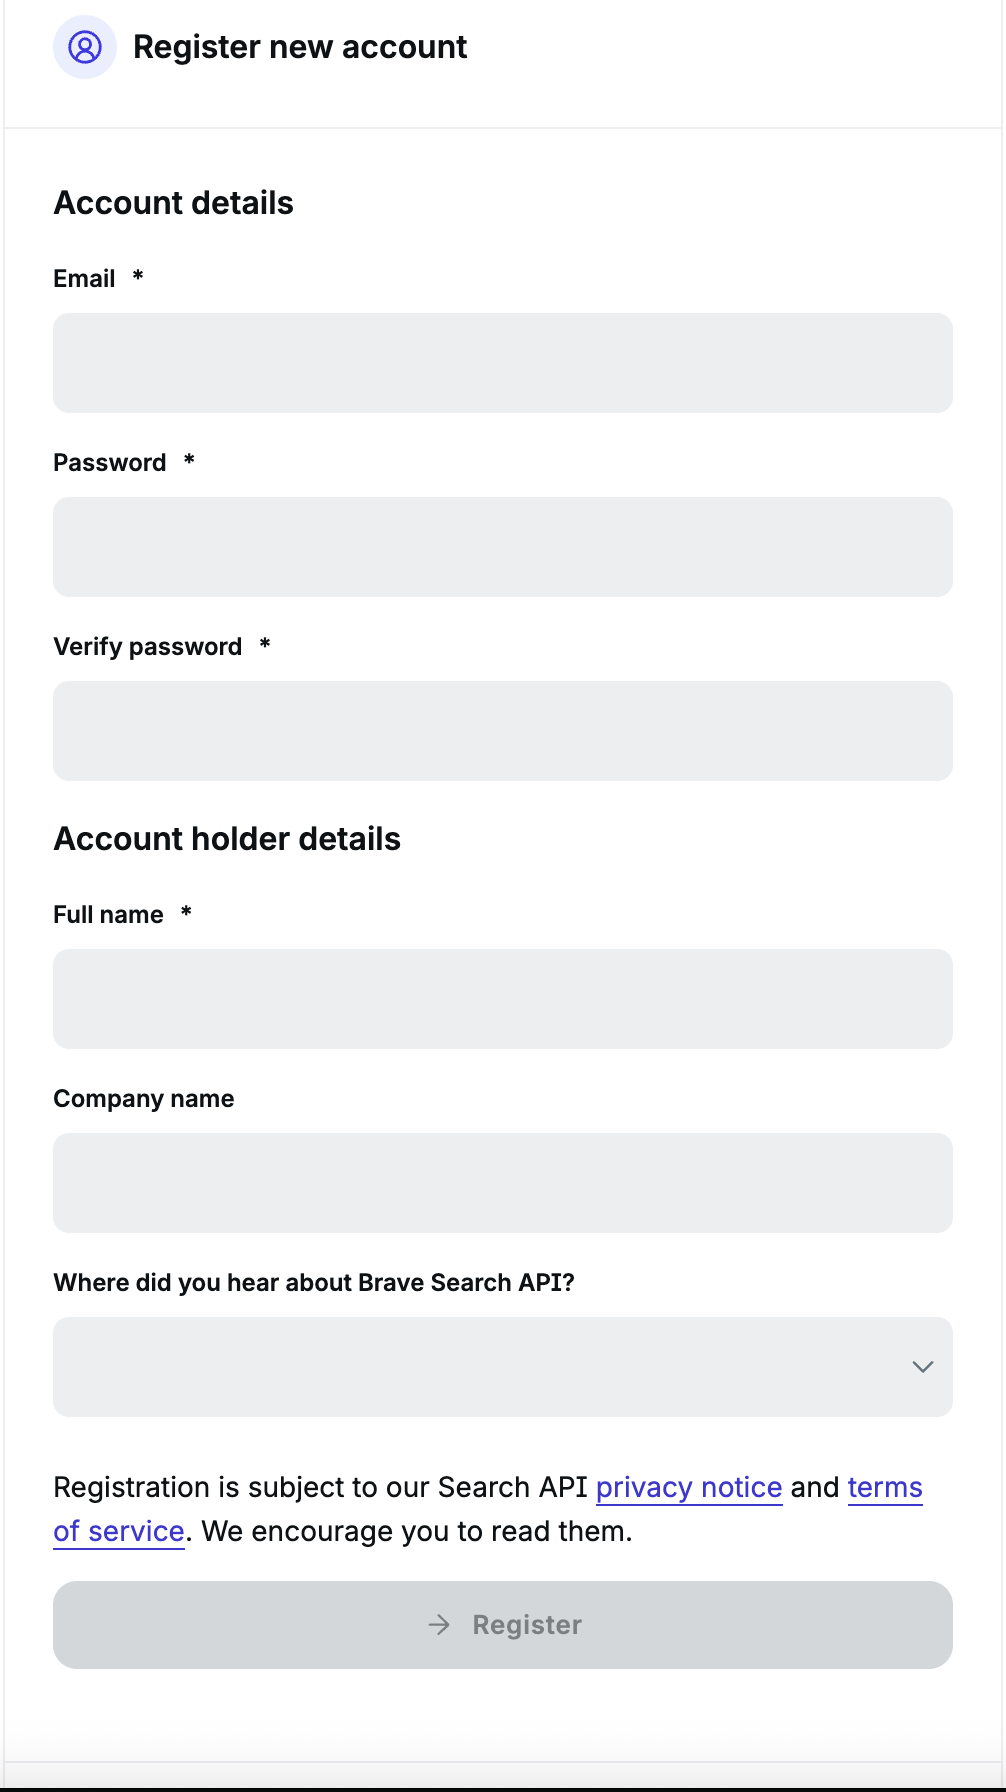This screenshot has height=1792, width=1006.
Task: Expand the dropdown chevron arrow
Action: click(x=922, y=1367)
